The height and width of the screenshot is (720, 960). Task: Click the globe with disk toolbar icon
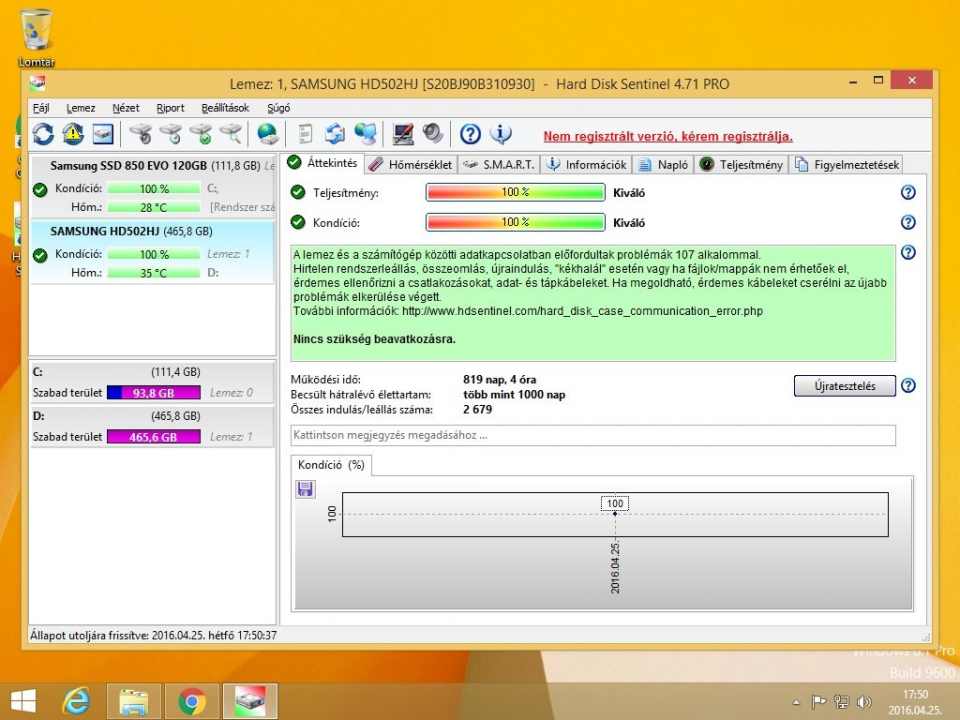pyautogui.click(x=268, y=133)
